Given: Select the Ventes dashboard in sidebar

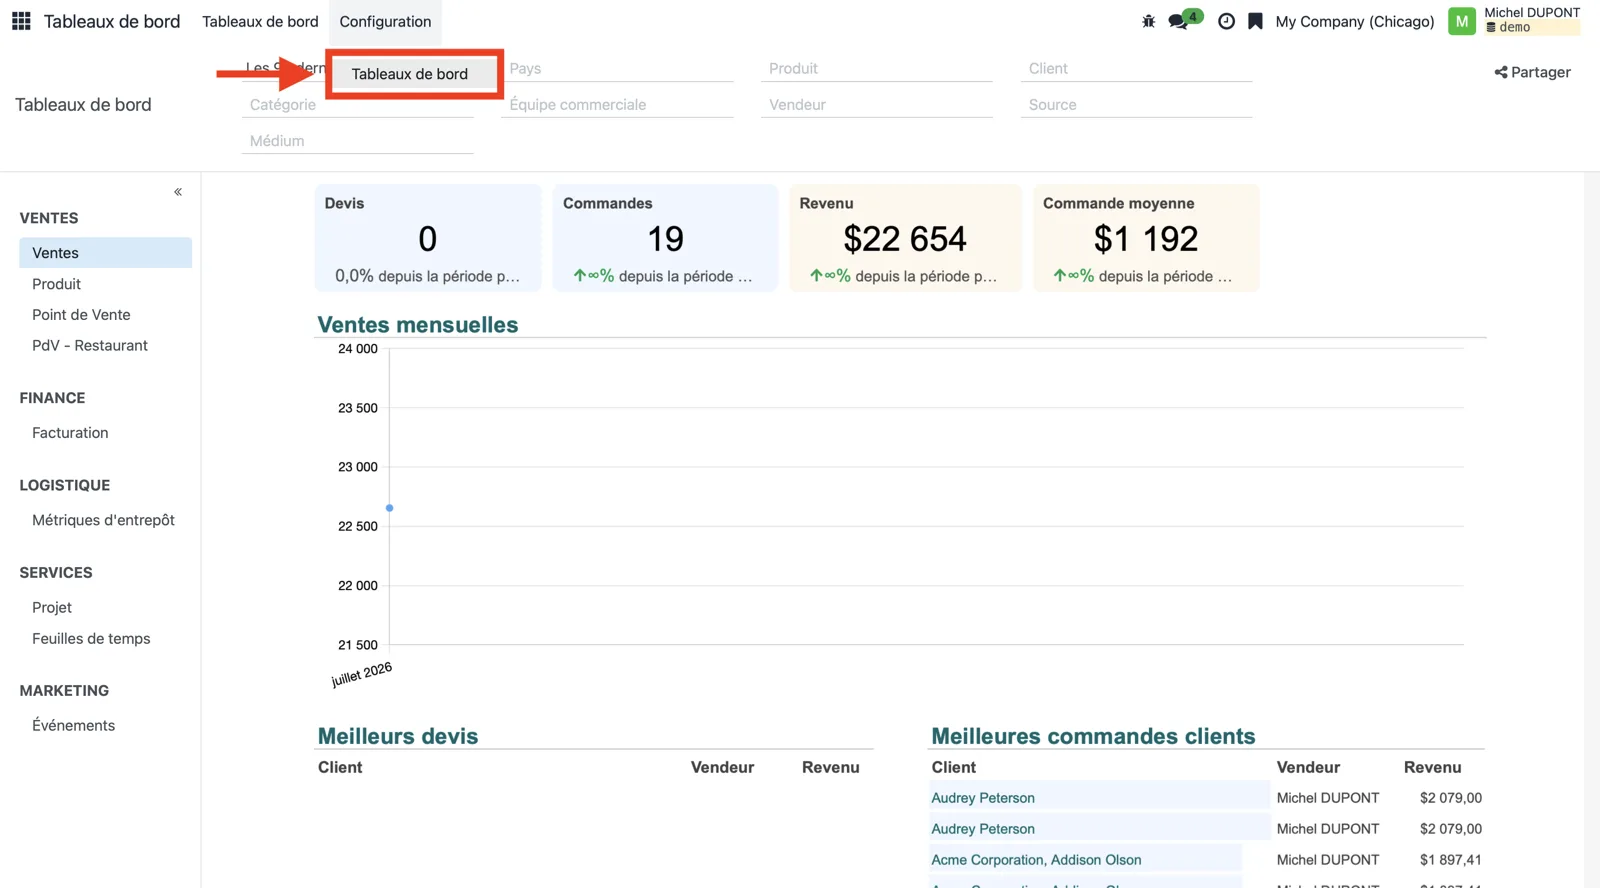Looking at the screenshot, I should 105,253.
